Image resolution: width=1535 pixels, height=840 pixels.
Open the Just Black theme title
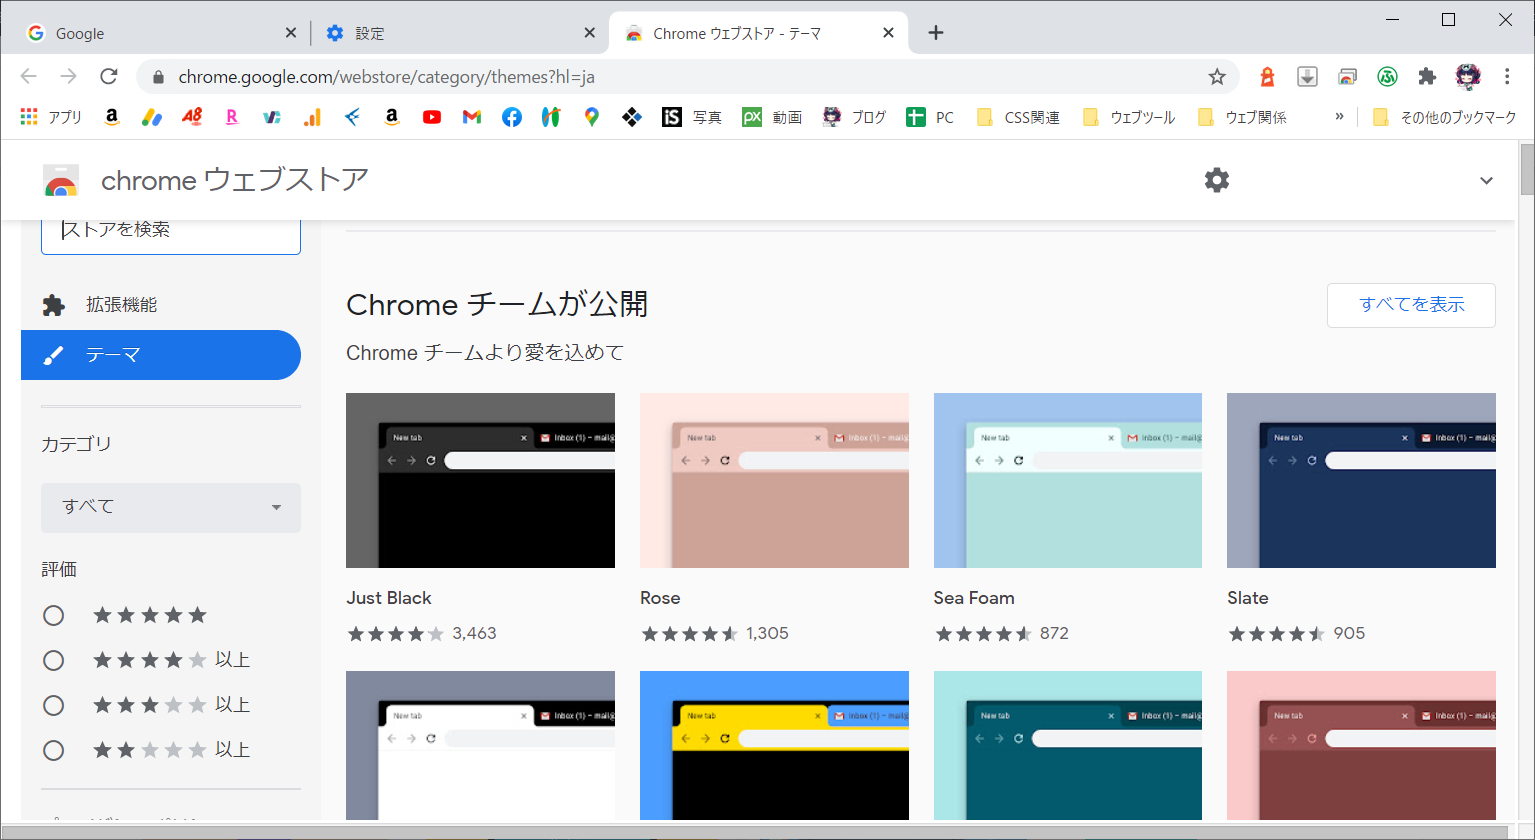coord(389,598)
